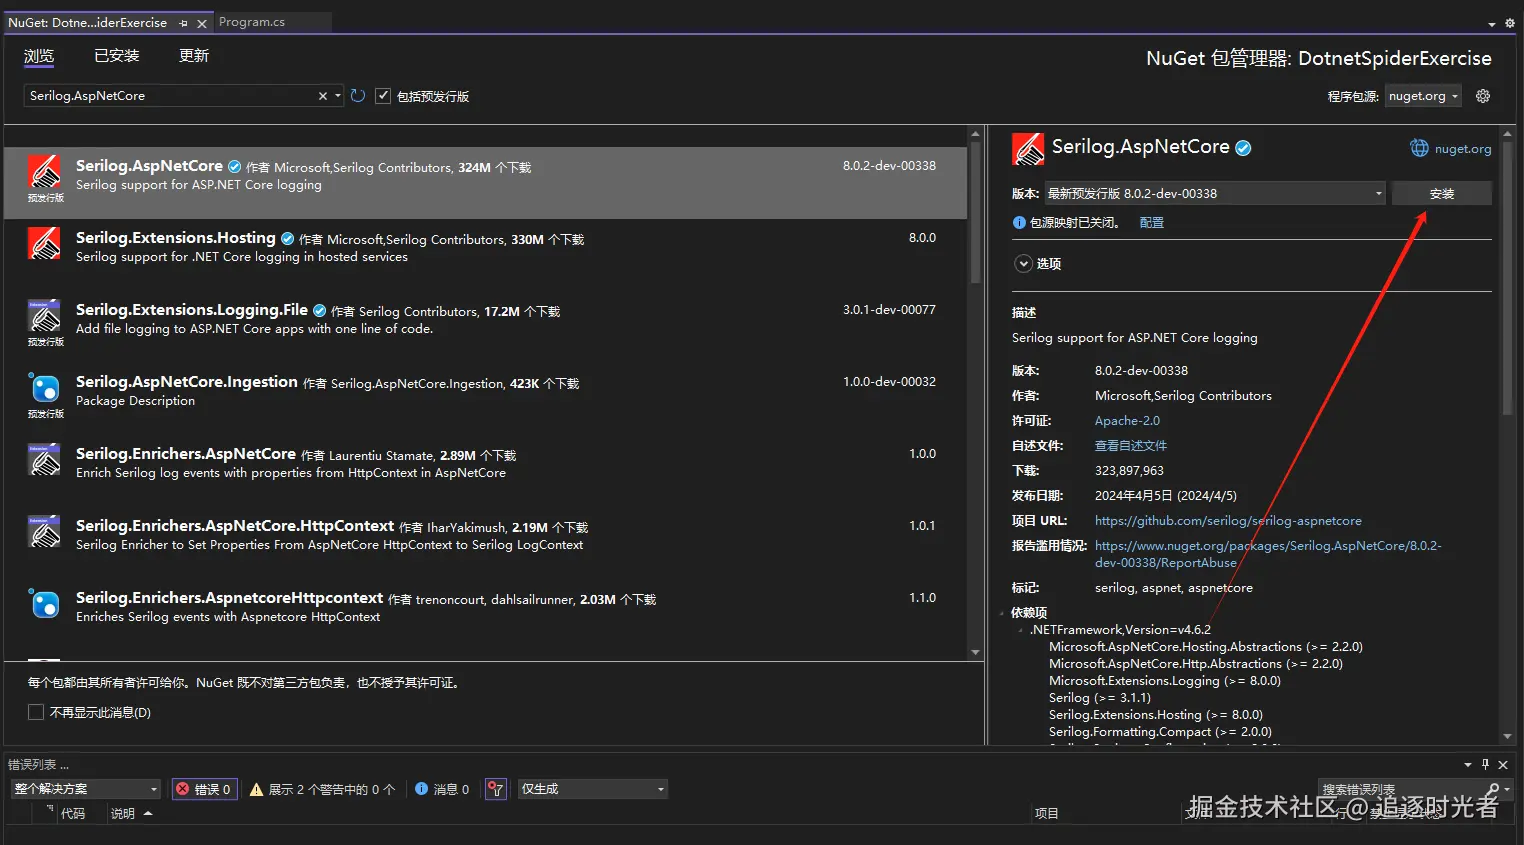Open the Apache-2.0 license link
Image resolution: width=1524 pixels, height=845 pixels.
[x=1127, y=421]
